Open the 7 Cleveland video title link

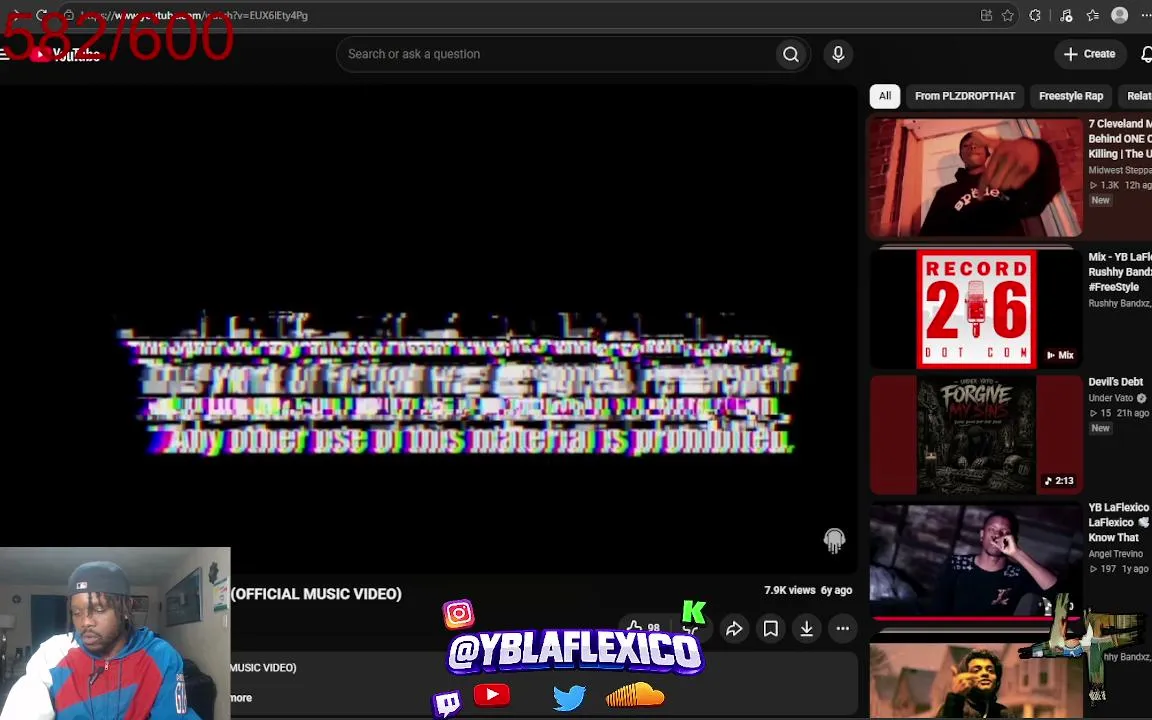coord(1120,139)
